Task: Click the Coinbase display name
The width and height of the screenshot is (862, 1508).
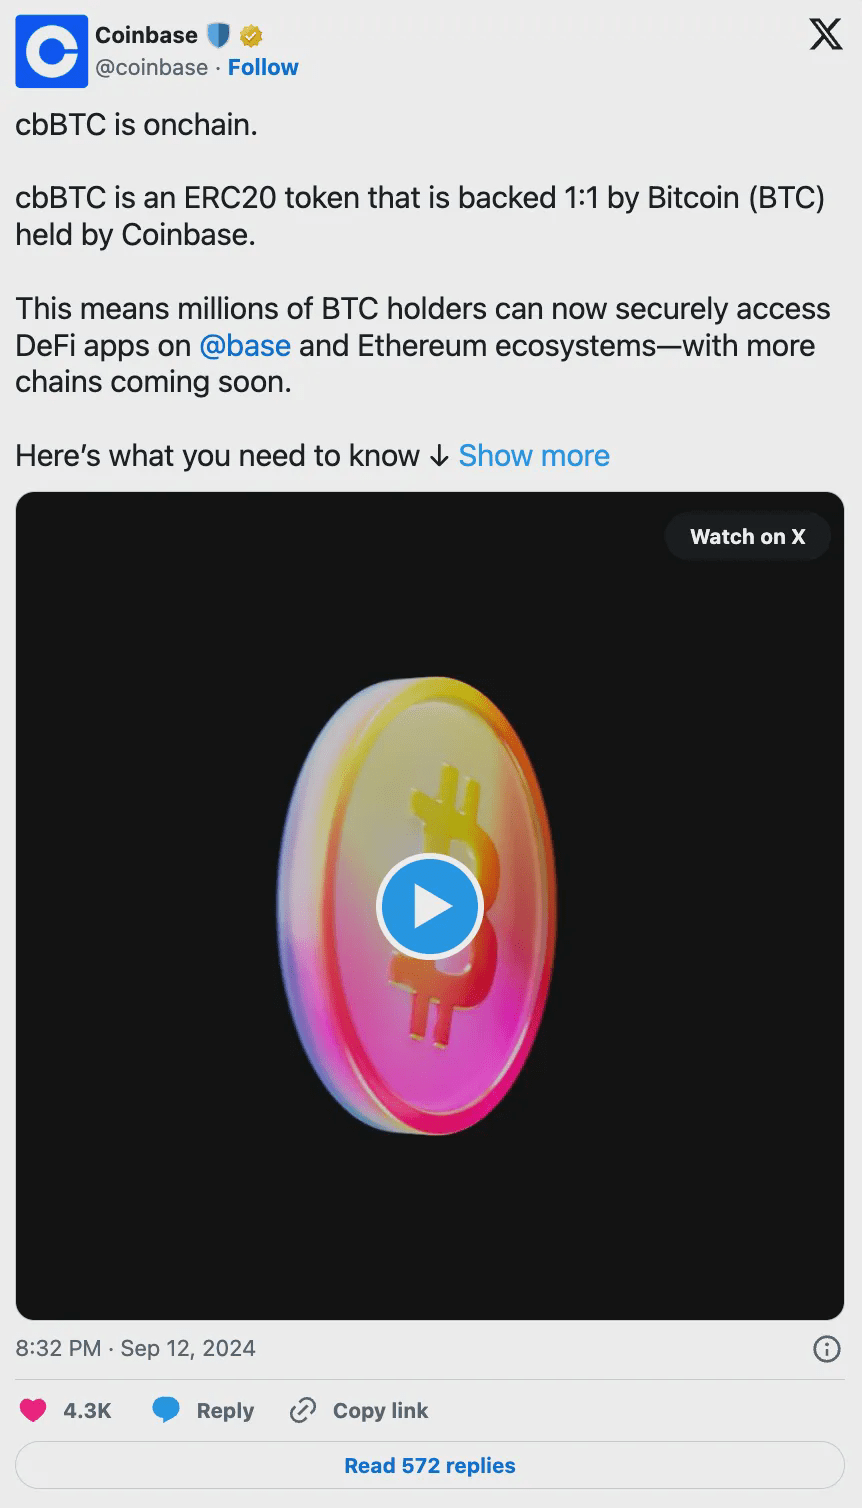Action: (146, 35)
